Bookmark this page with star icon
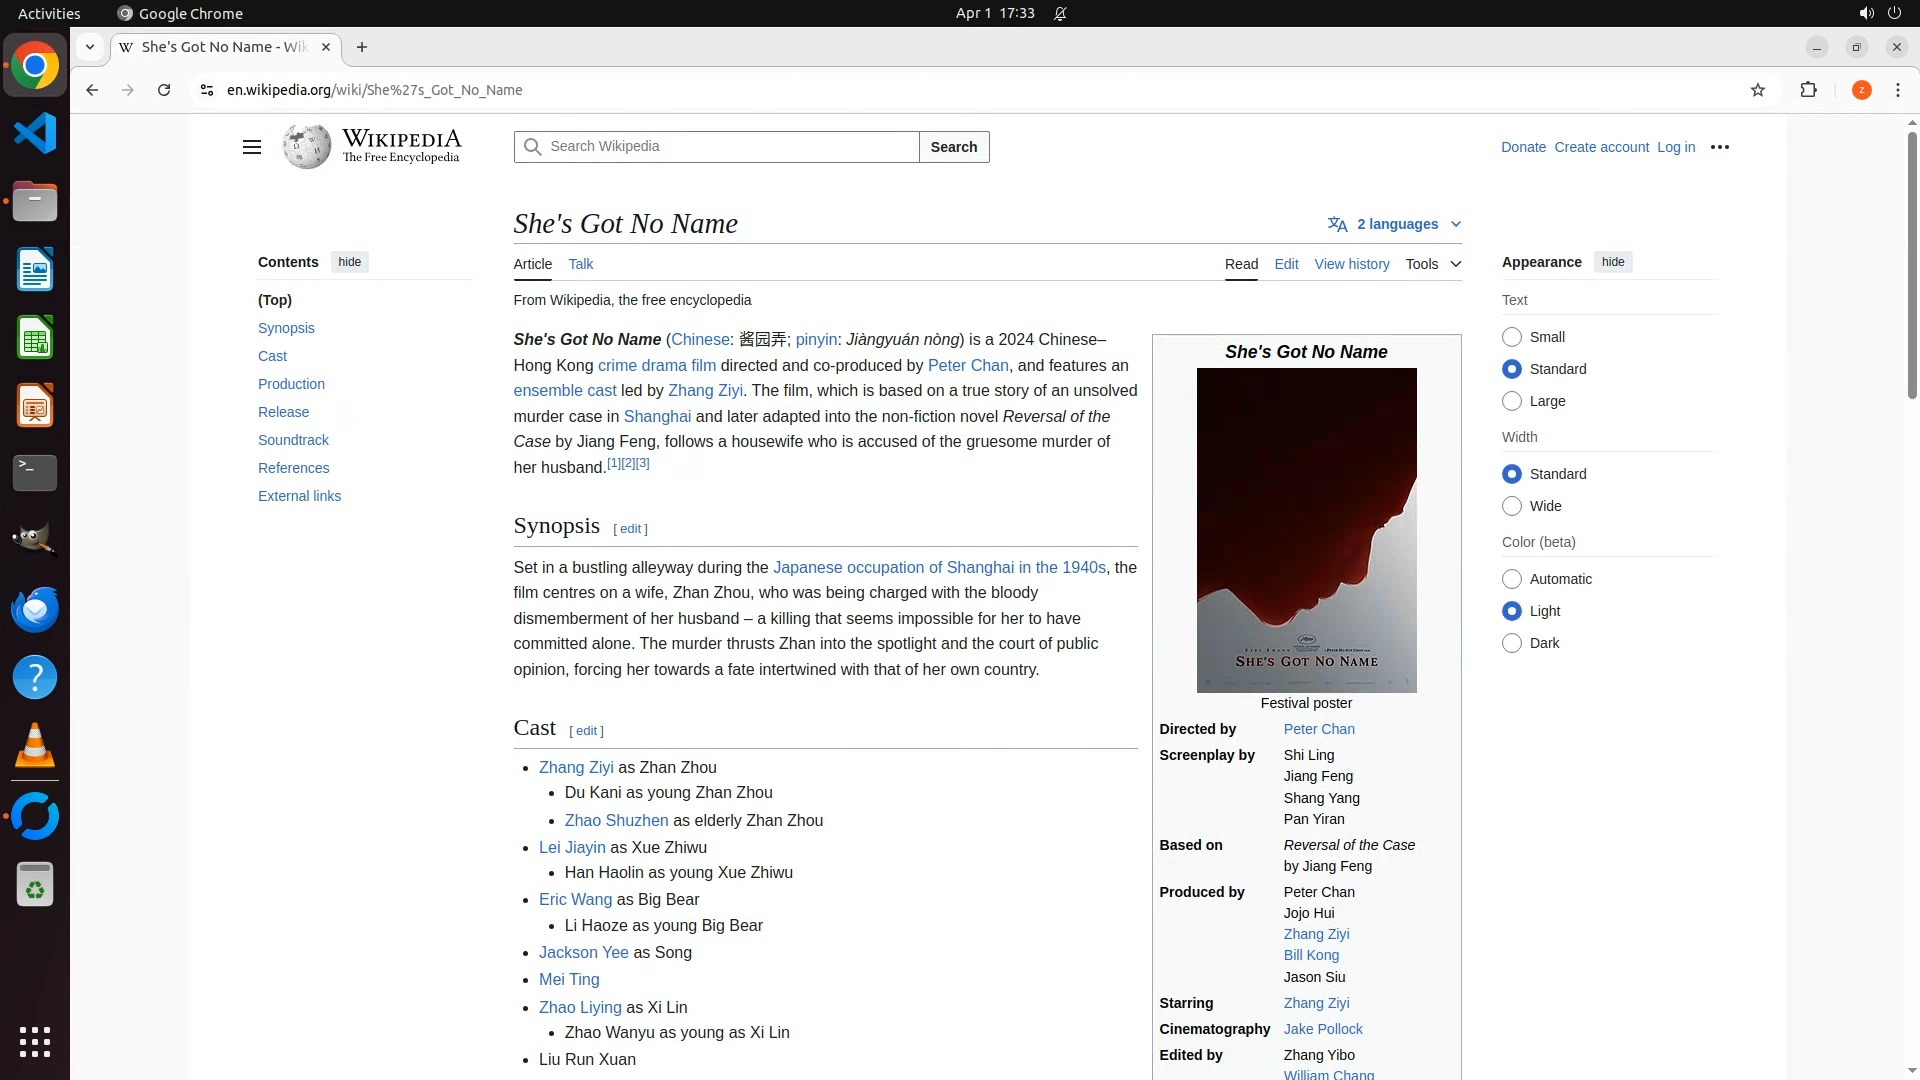Image resolution: width=1920 pixels, height=1080 pixels. tap(1757, 90)
